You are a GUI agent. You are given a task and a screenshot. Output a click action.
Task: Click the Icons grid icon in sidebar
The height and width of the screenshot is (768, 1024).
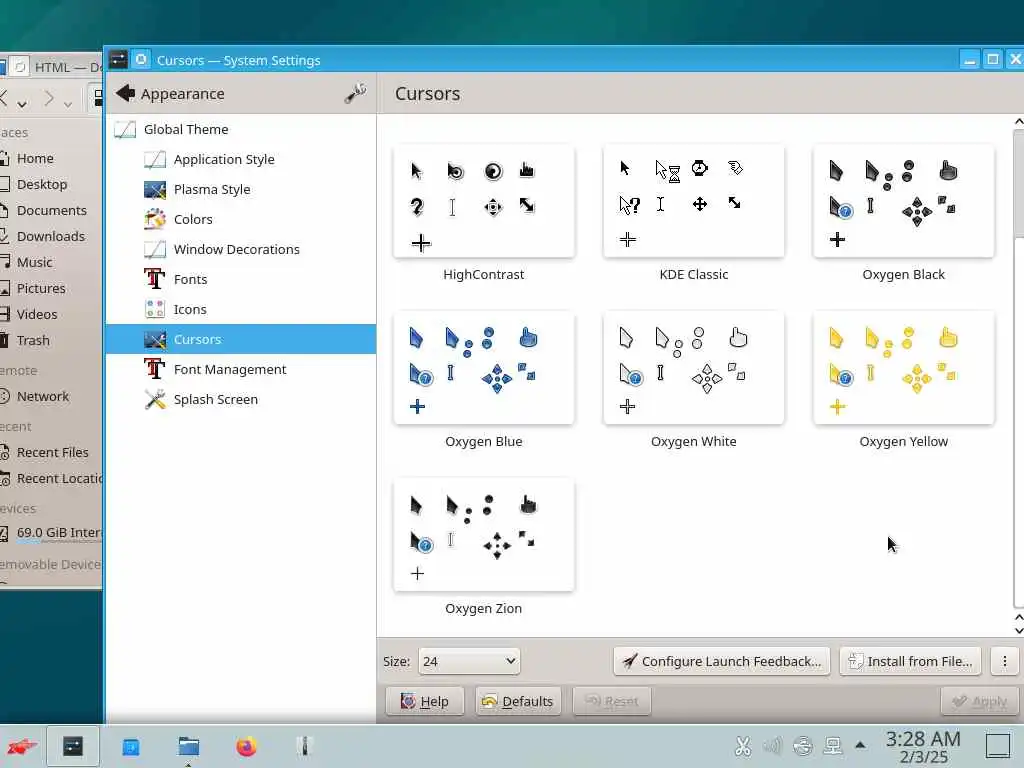click(155, 310)
